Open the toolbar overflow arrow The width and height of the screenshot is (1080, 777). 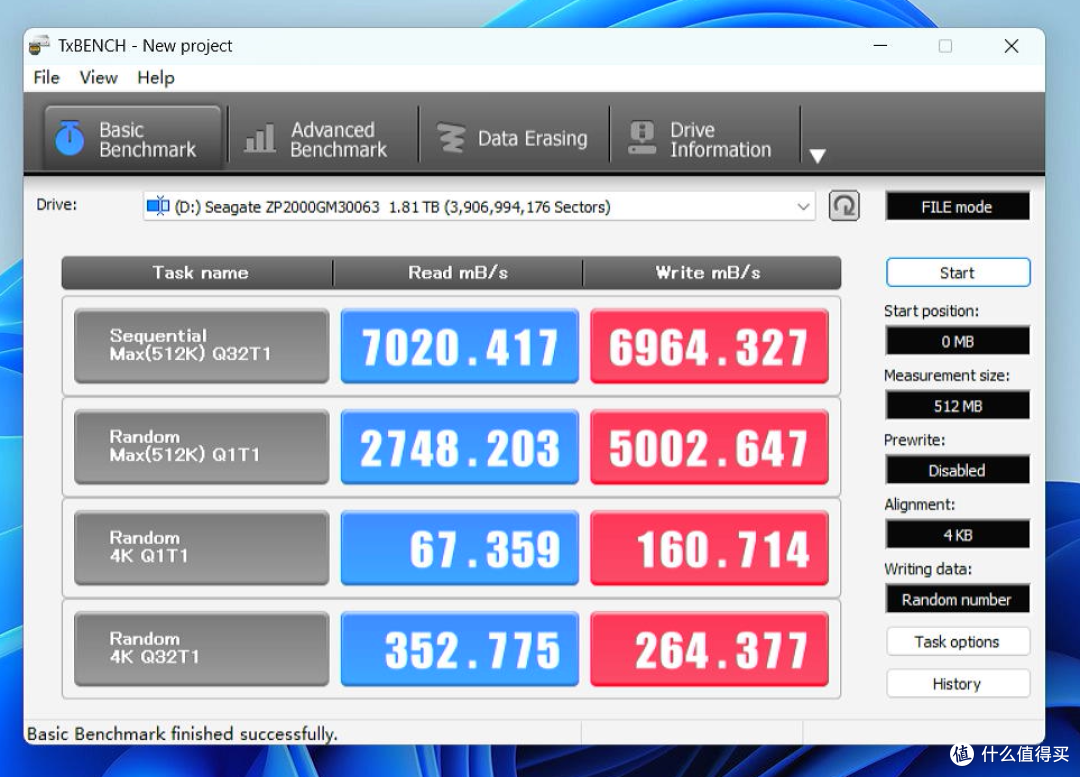tap(818, 156)
